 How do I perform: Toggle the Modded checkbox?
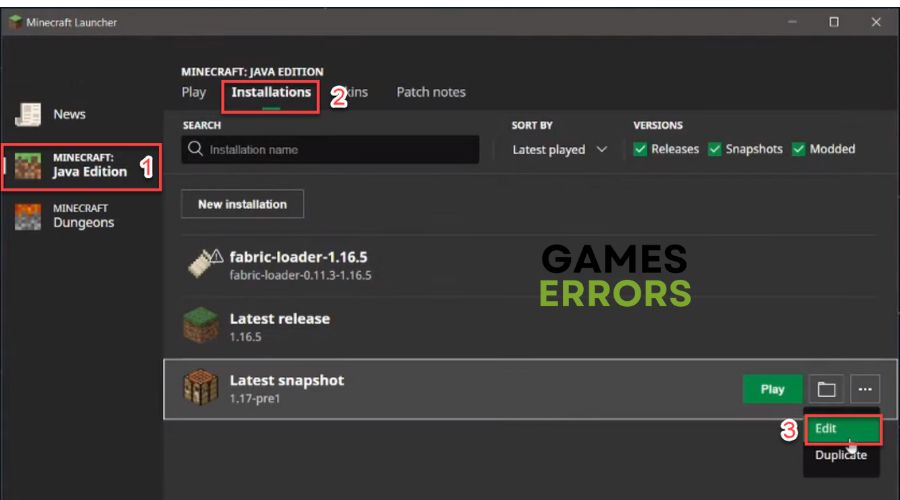click(798, 149)
